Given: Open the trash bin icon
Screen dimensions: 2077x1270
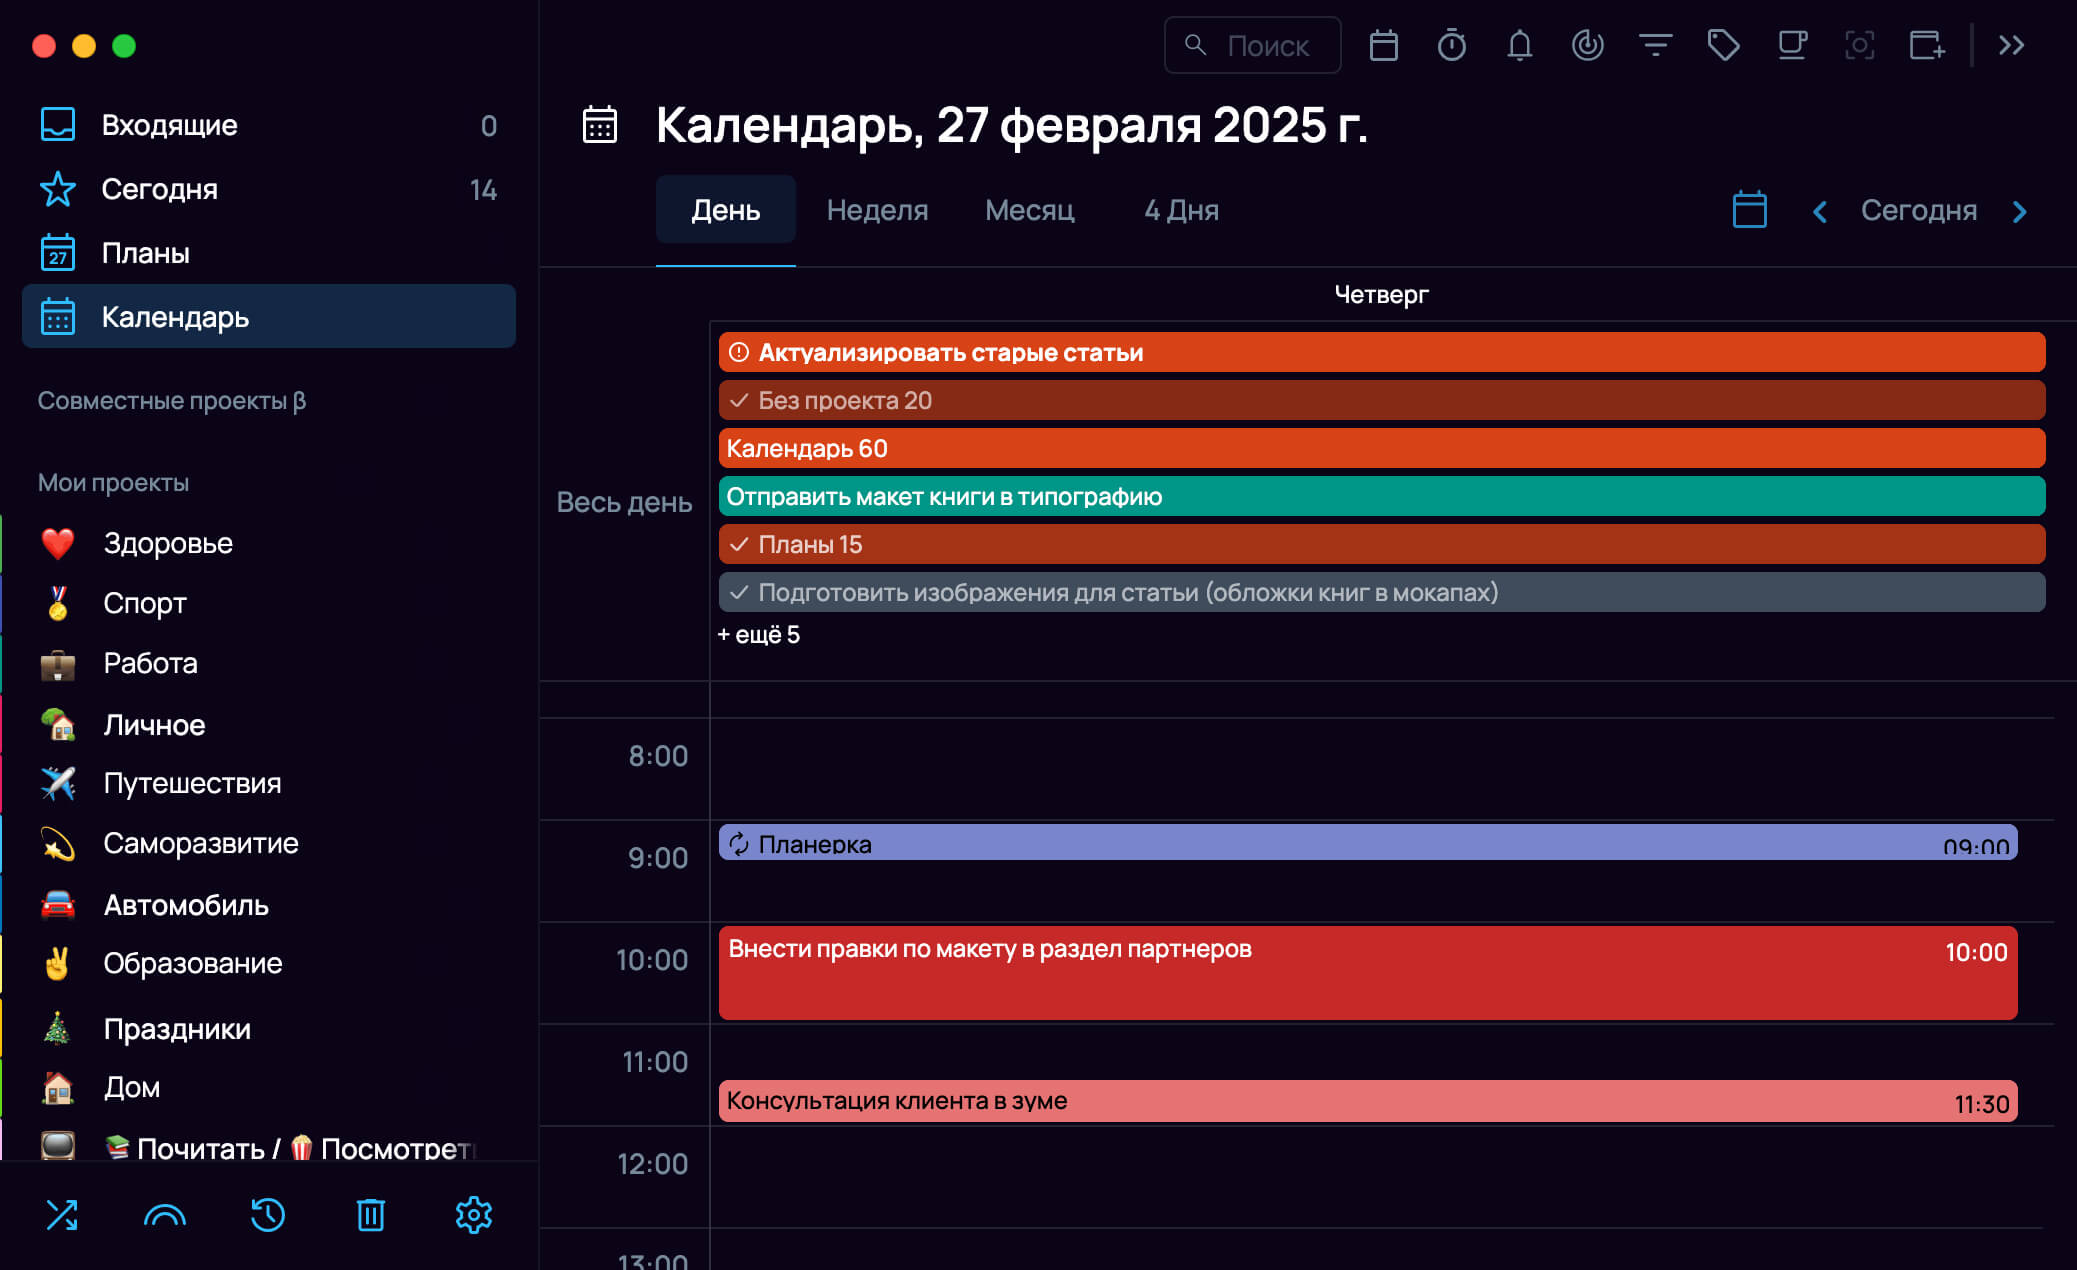Looking at the screenshot, I should [x=370, y=1214].
